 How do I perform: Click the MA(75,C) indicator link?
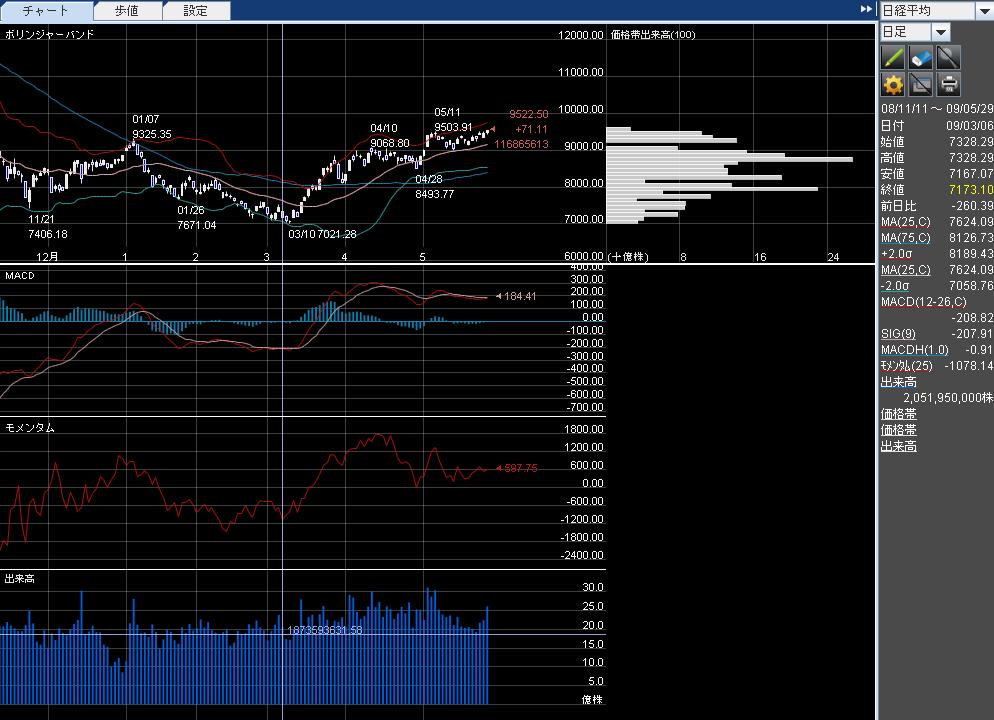tap(905, 238)
